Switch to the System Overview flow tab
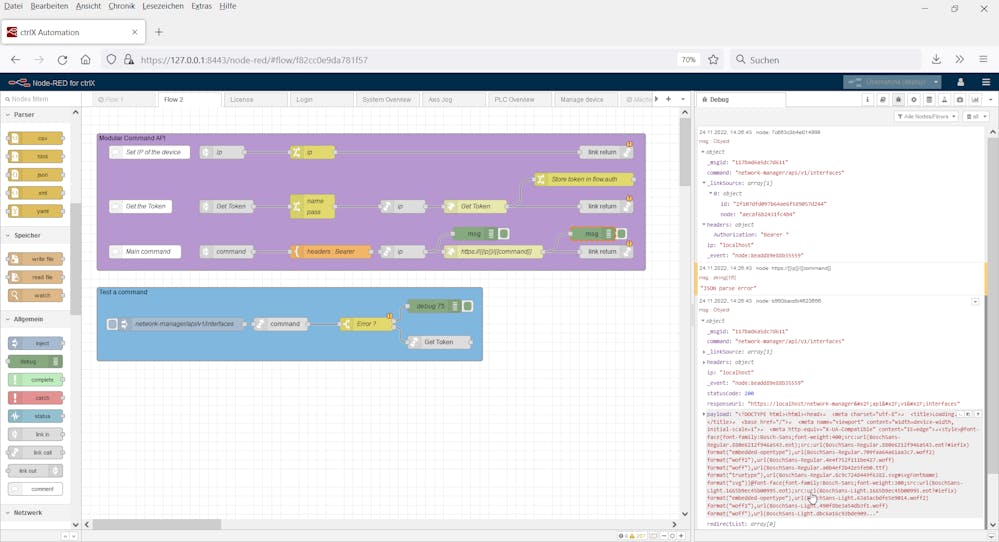 point(387,99)
